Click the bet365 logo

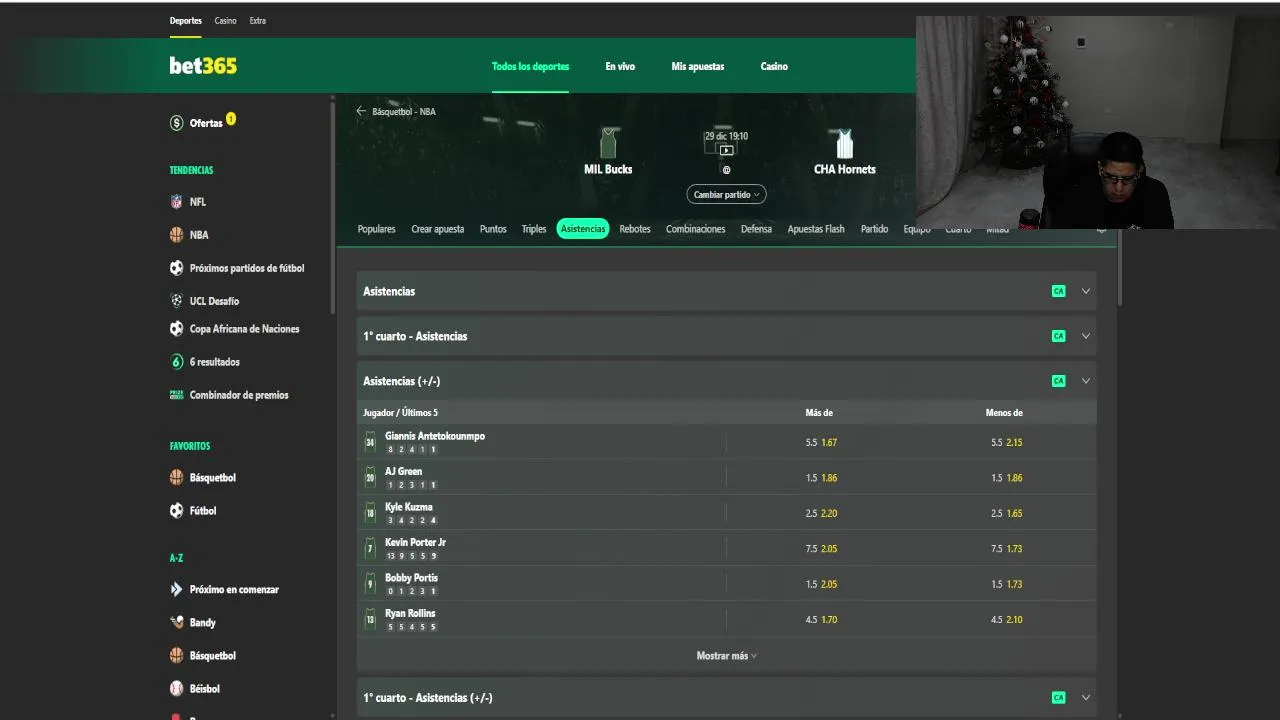click(203, 66)
